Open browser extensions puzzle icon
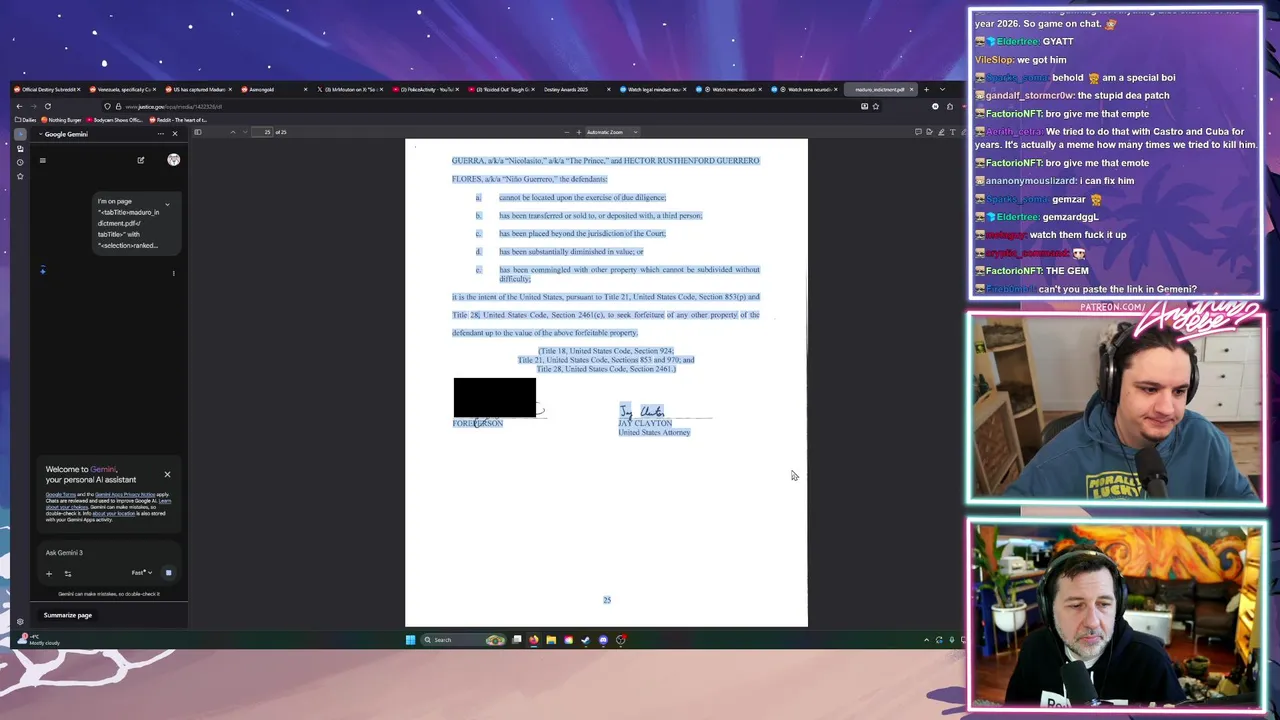 (950, 106)
